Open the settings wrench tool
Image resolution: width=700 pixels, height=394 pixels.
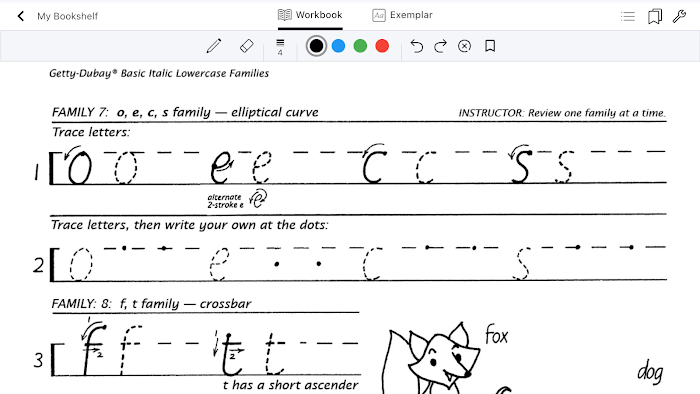[679, 17]
